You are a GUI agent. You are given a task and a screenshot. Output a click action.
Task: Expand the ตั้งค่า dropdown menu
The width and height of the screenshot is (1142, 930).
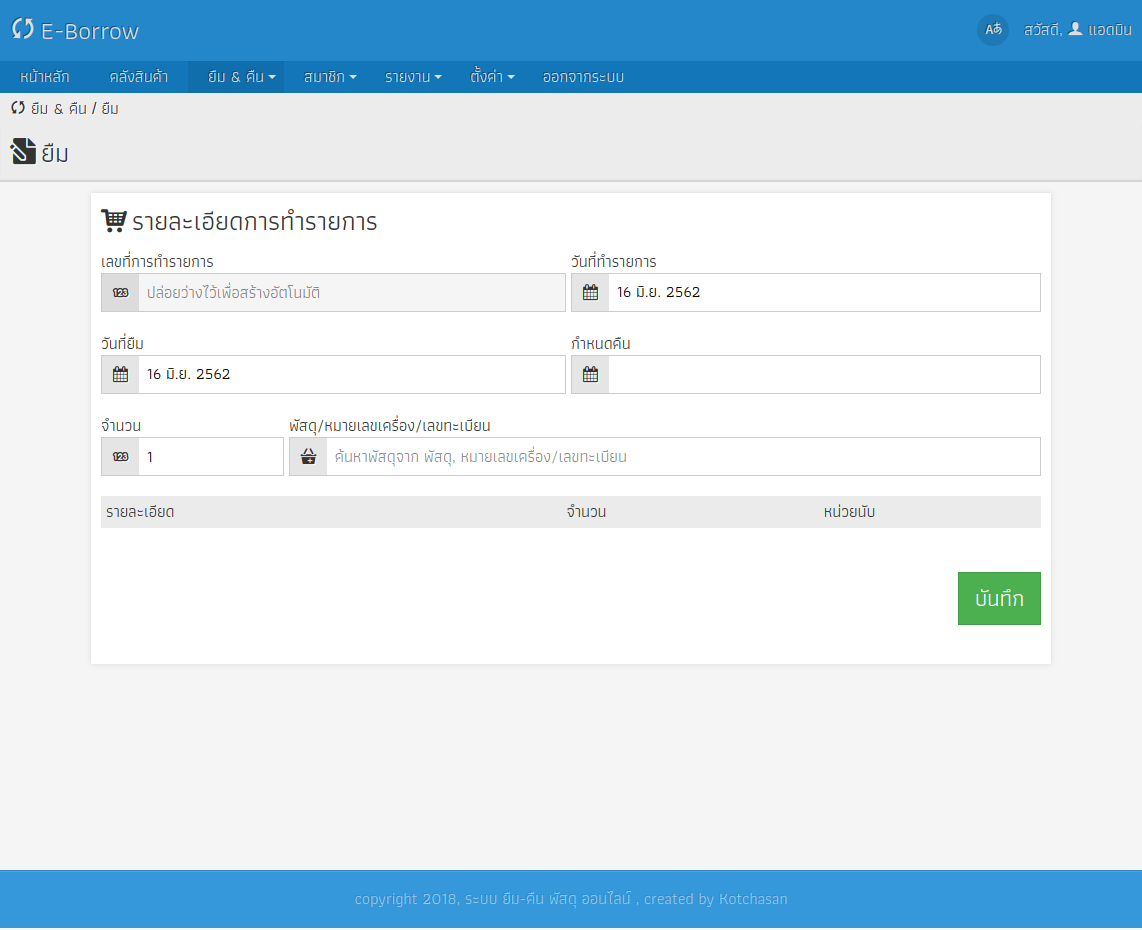point(492,76)
